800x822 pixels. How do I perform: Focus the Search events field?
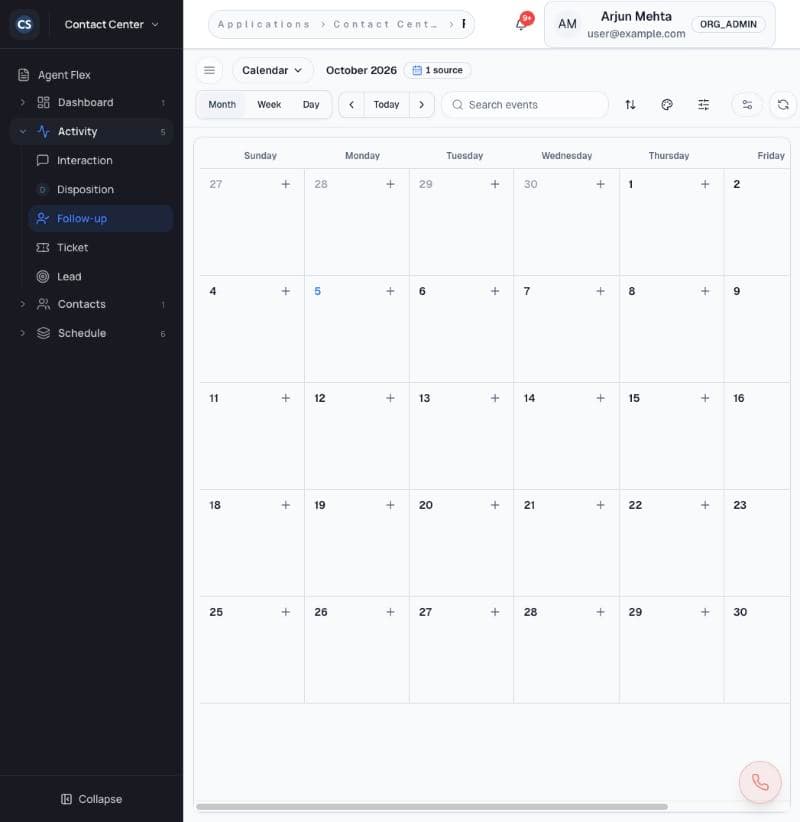(x=525, y=105)
